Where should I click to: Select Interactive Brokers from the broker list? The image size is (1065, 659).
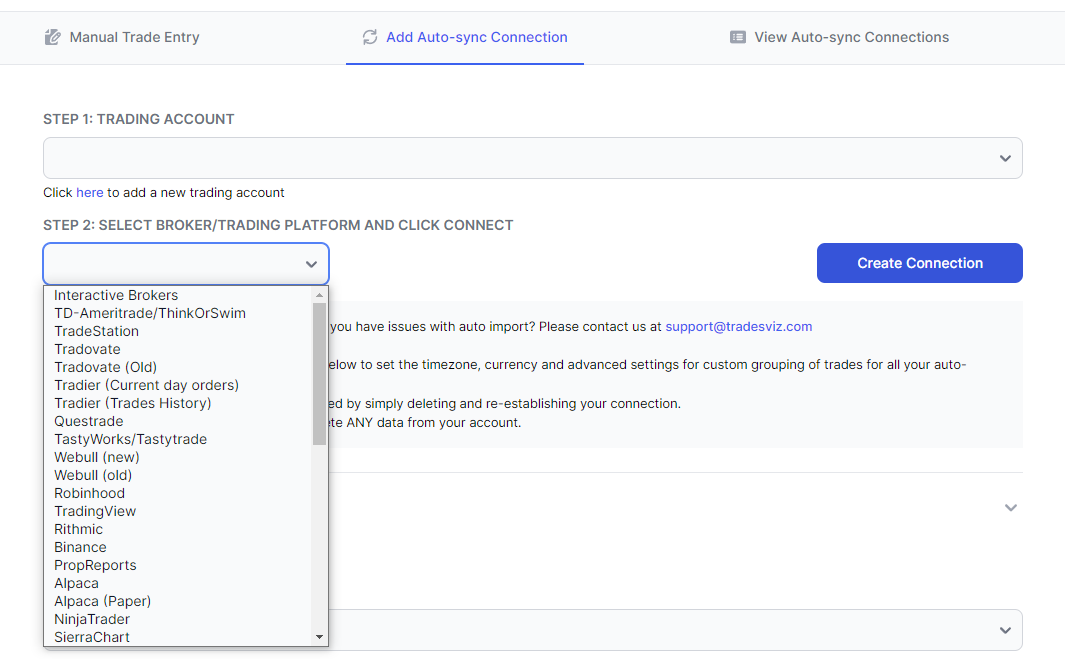point(115,295)
